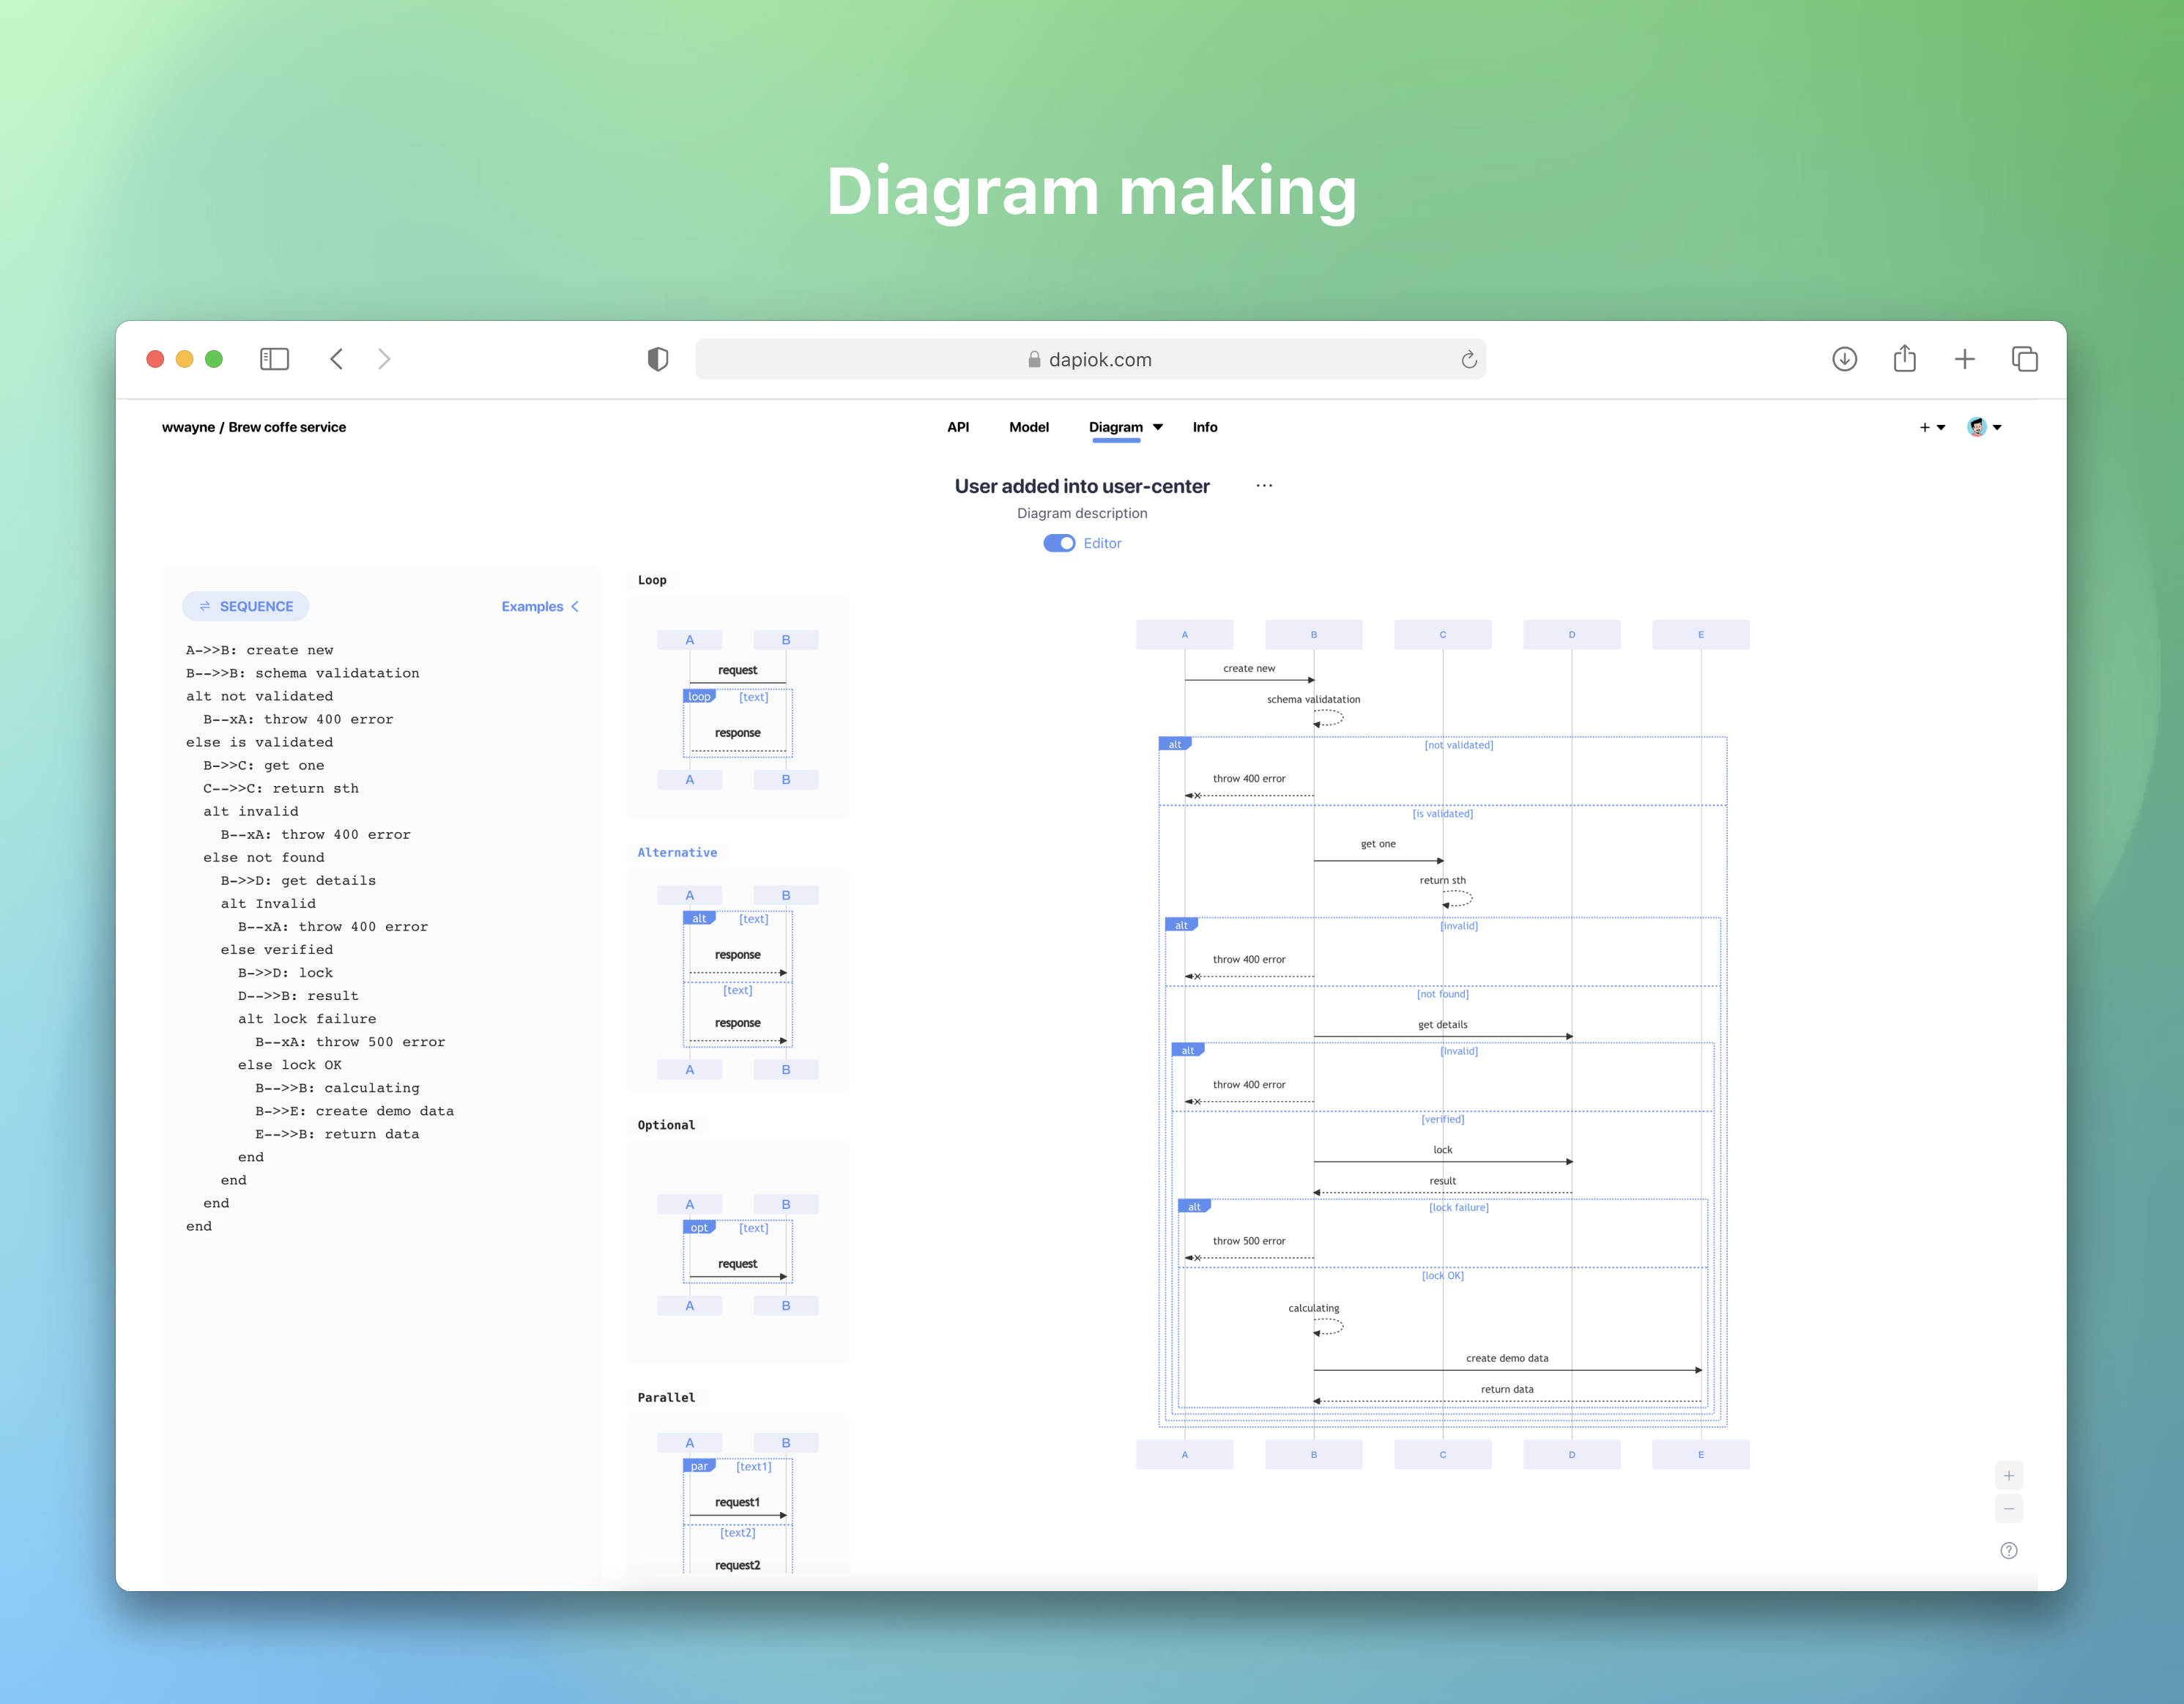Viewport: 2184px width, 1704px height.
Task: Open a new tab with the plus icon
Action: coord(1964,359)
